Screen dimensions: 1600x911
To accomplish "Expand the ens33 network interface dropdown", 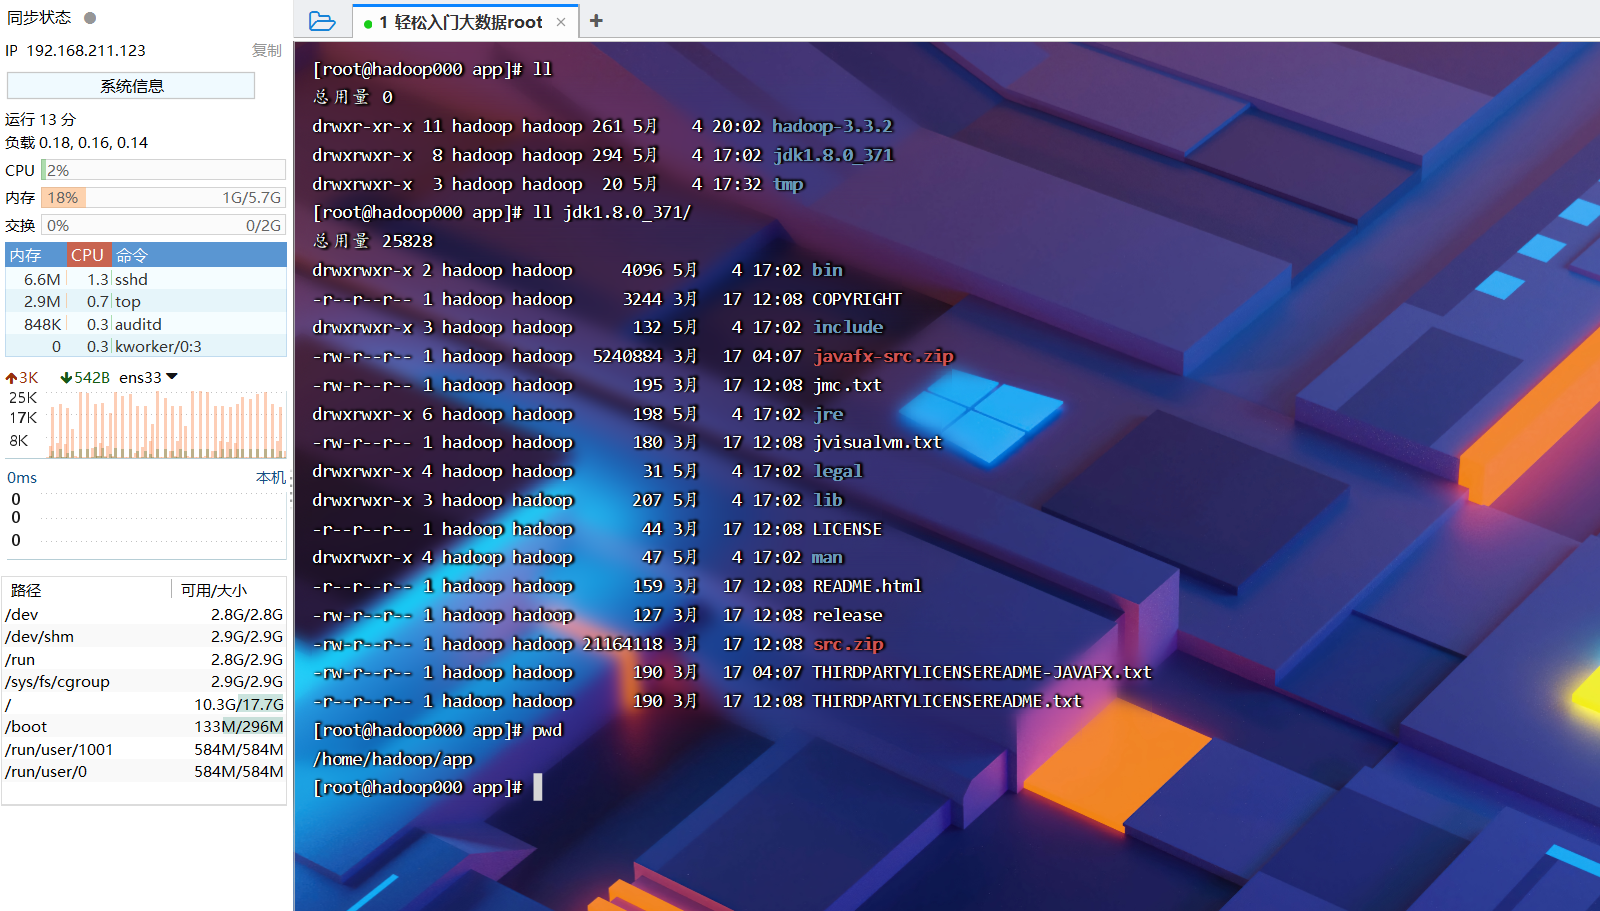I will pyautogui.click(x=173, y=377).
